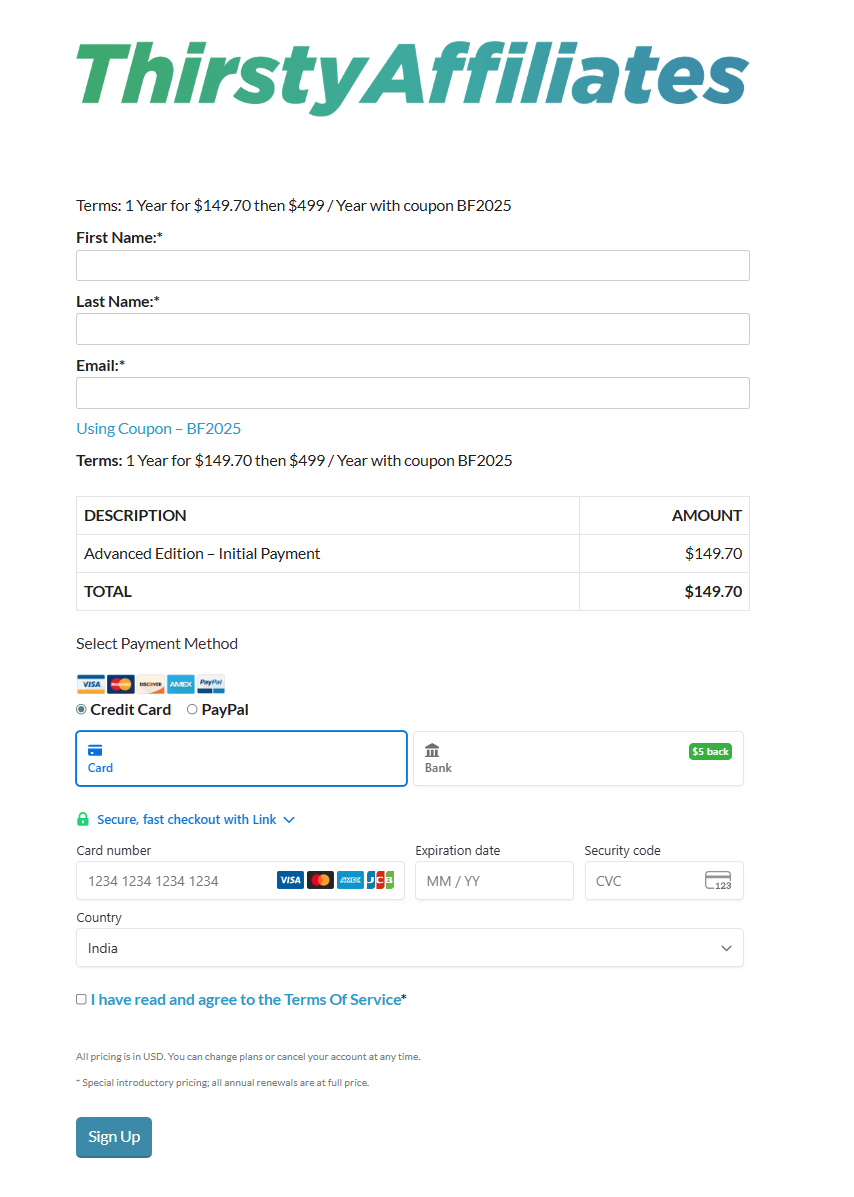Click the Amex icon in card number field
Viewport: 854px width, 1197px height.
[x=350, y=880]
